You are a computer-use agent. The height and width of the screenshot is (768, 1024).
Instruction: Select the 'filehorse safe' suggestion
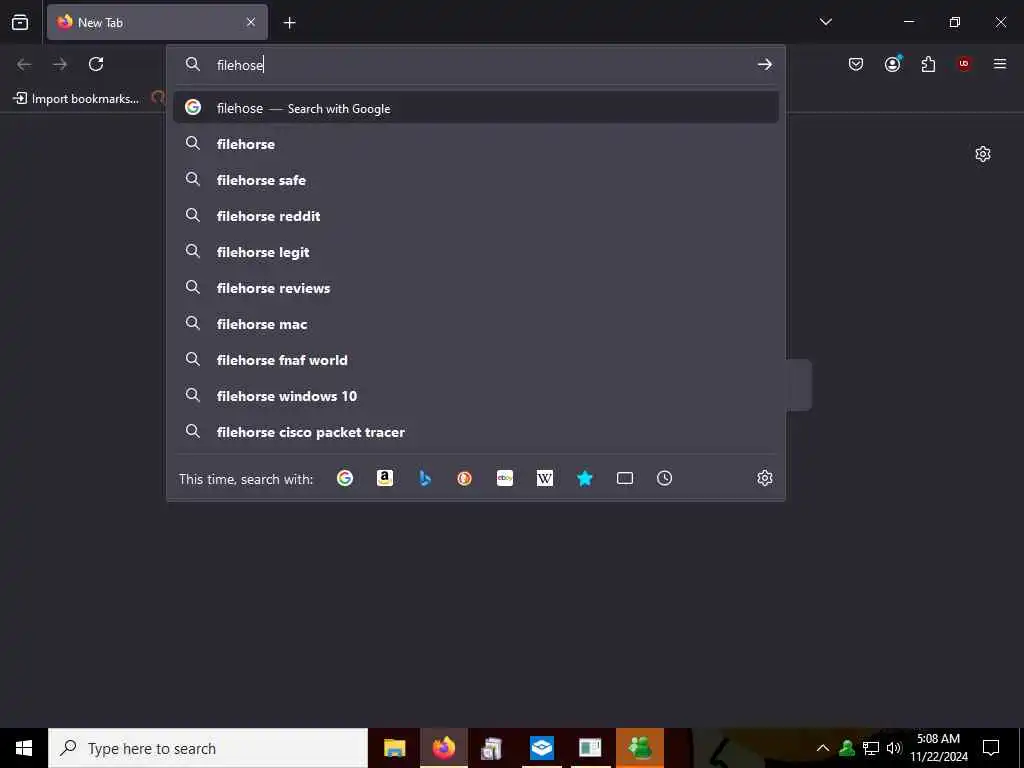(475, 180)
